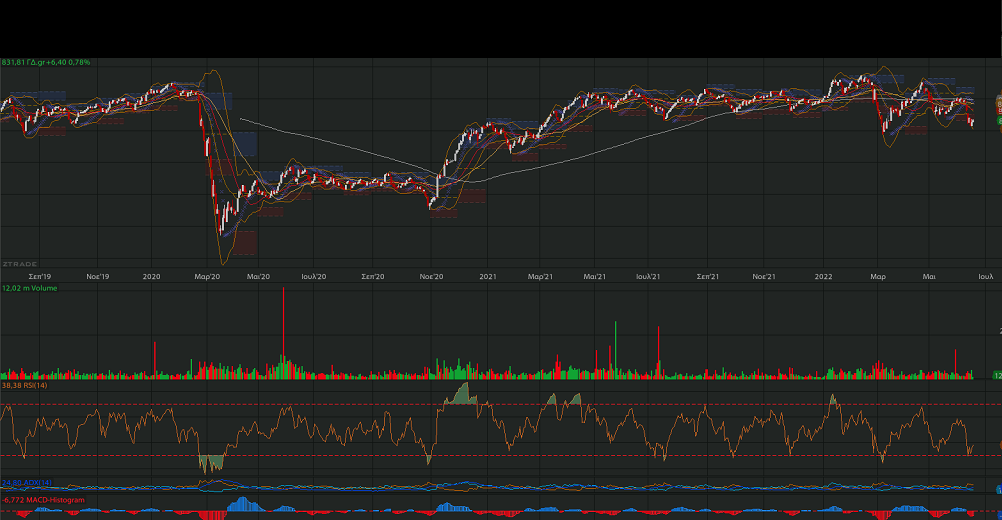
Task: Click the shaded RSI oversold dip in March 2020
Action: tap(211, 464)
